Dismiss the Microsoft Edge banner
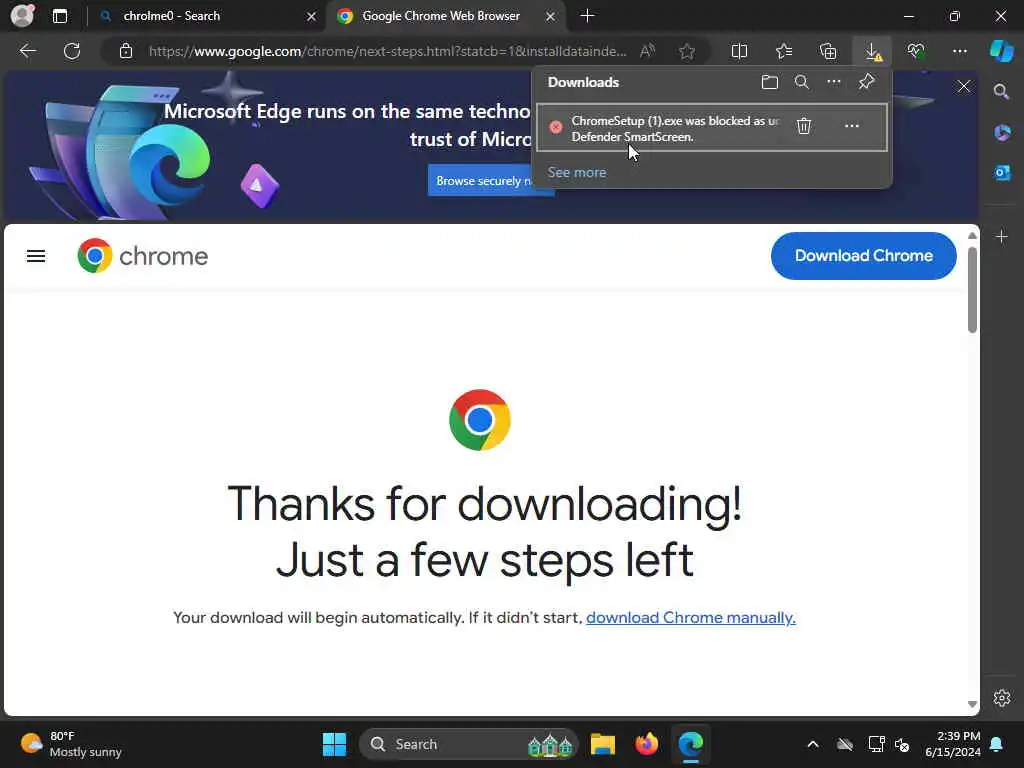 pyautogui.click(x=964, y=86)
